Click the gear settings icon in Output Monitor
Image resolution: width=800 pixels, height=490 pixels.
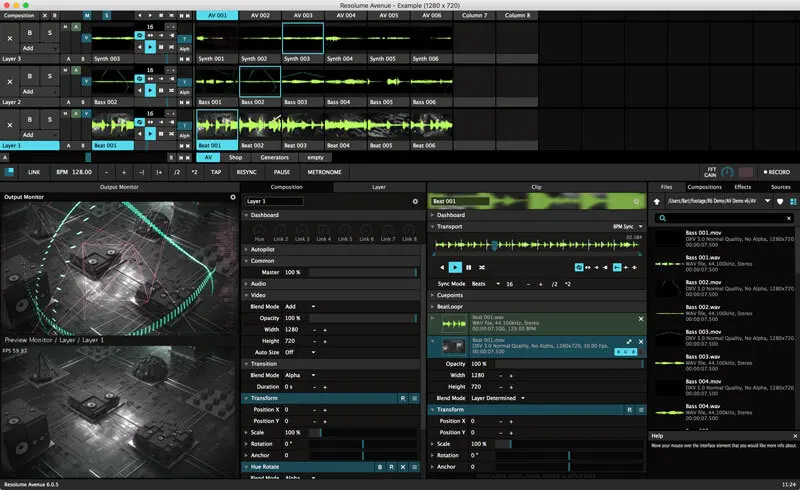tap(233, 197)
